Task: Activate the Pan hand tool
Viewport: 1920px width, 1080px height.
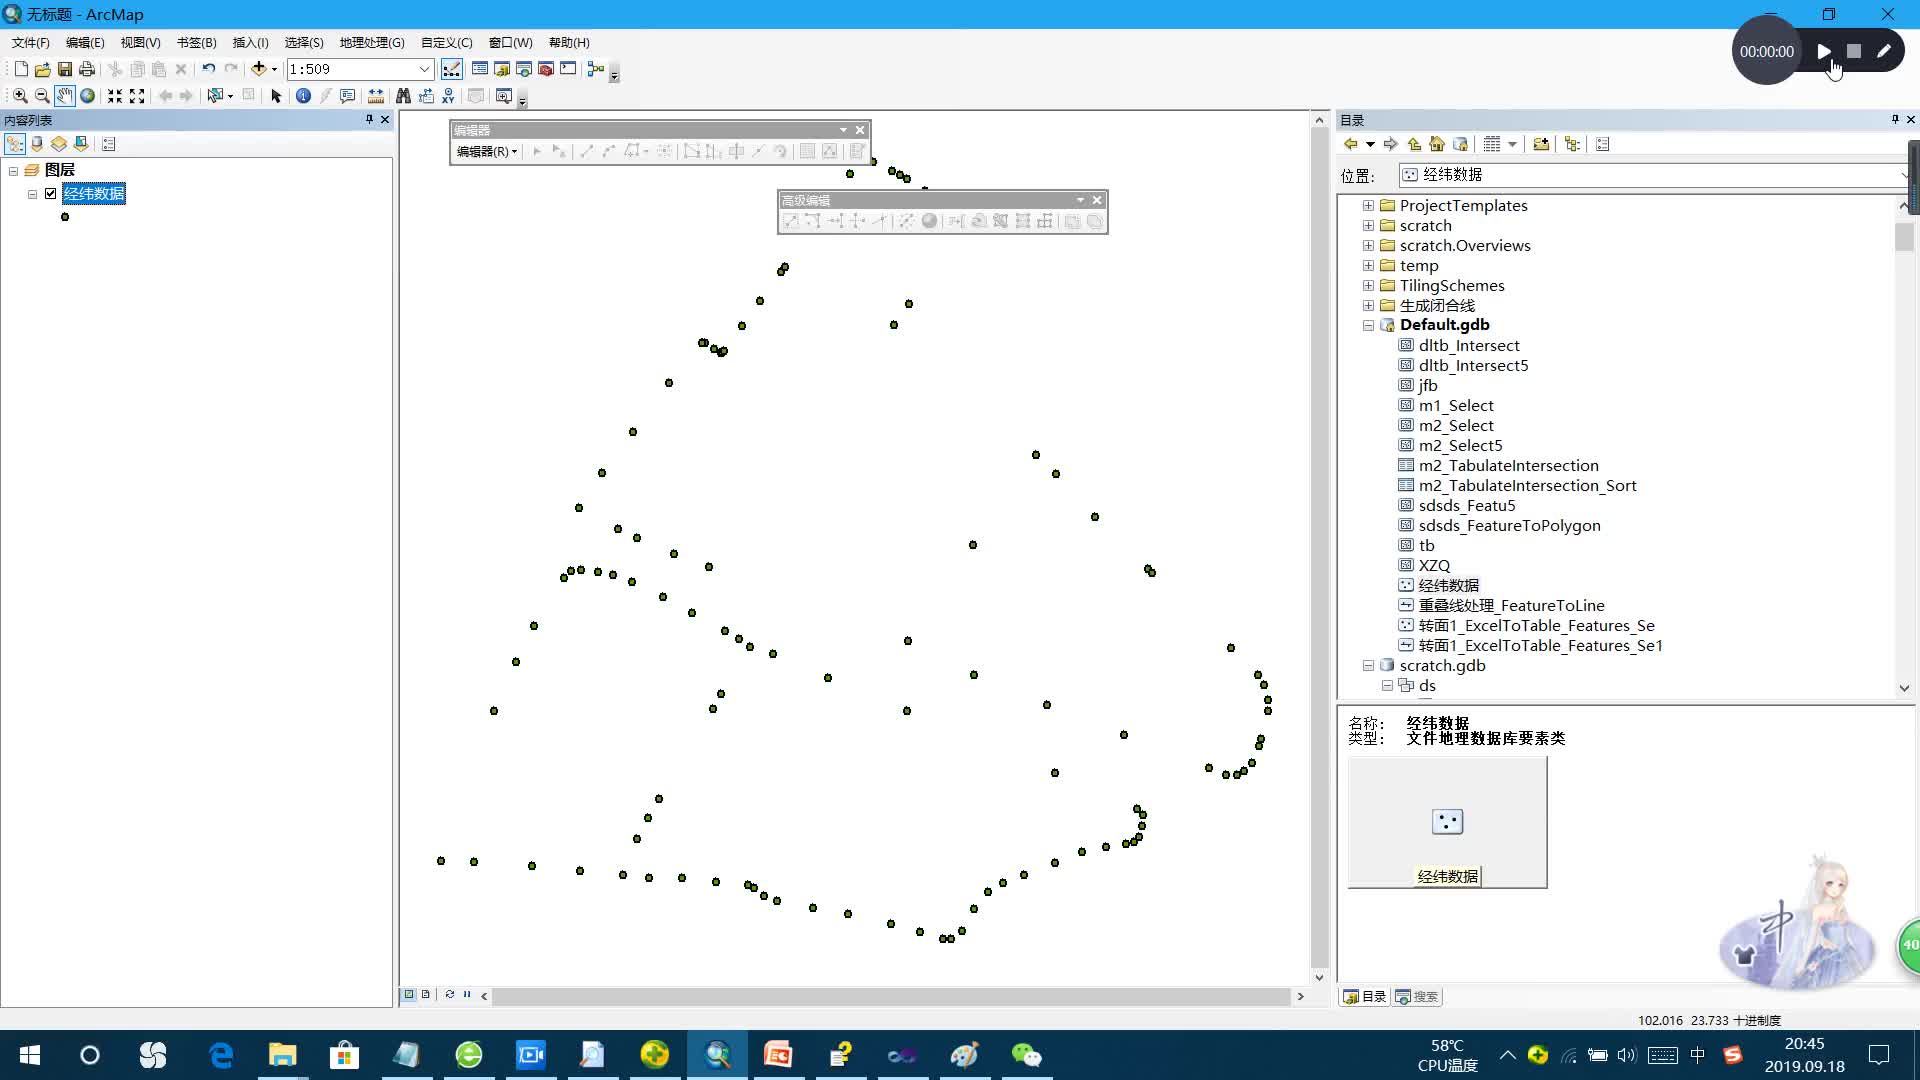Action: pos(64,96)
